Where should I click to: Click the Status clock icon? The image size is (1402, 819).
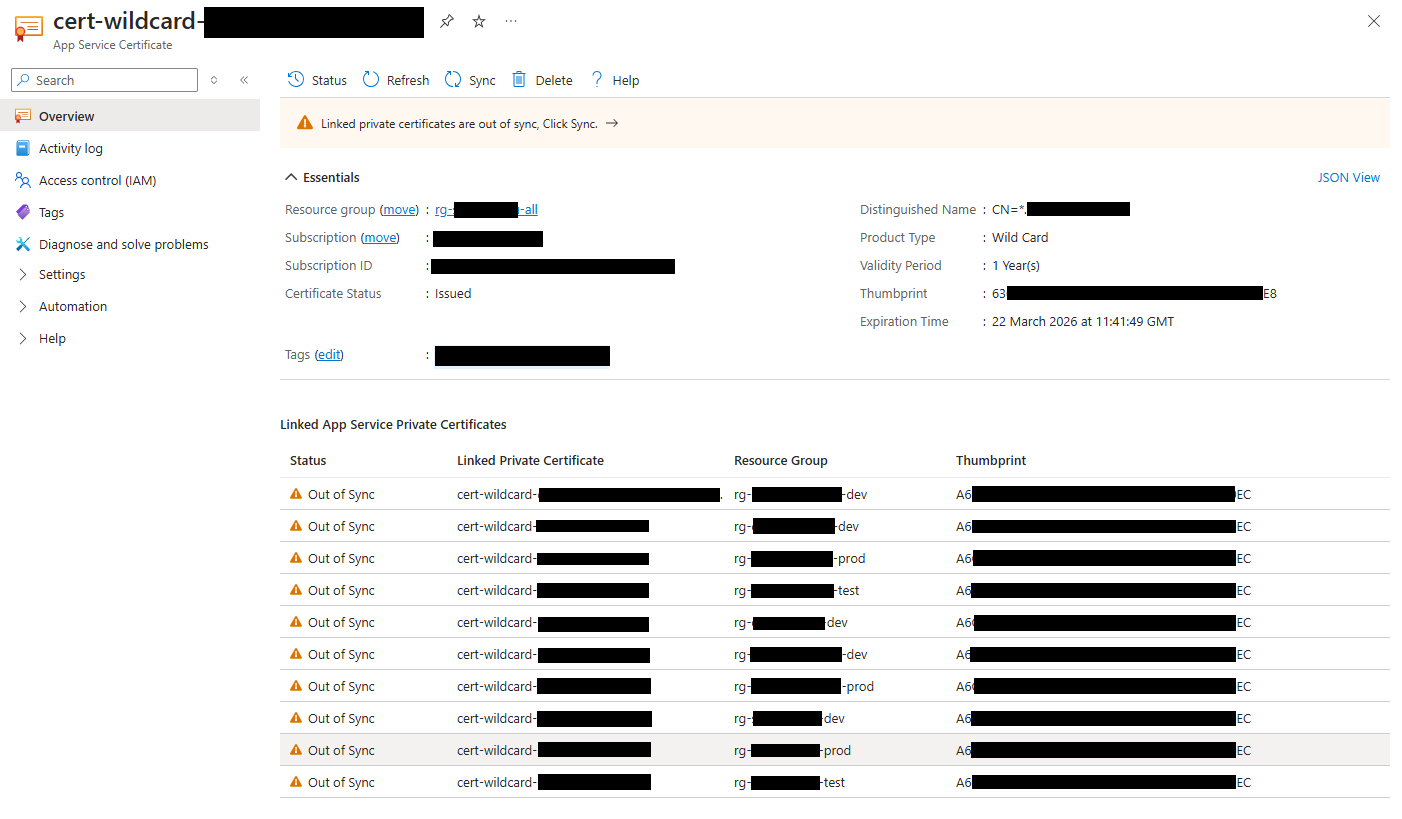coord(296,80)
